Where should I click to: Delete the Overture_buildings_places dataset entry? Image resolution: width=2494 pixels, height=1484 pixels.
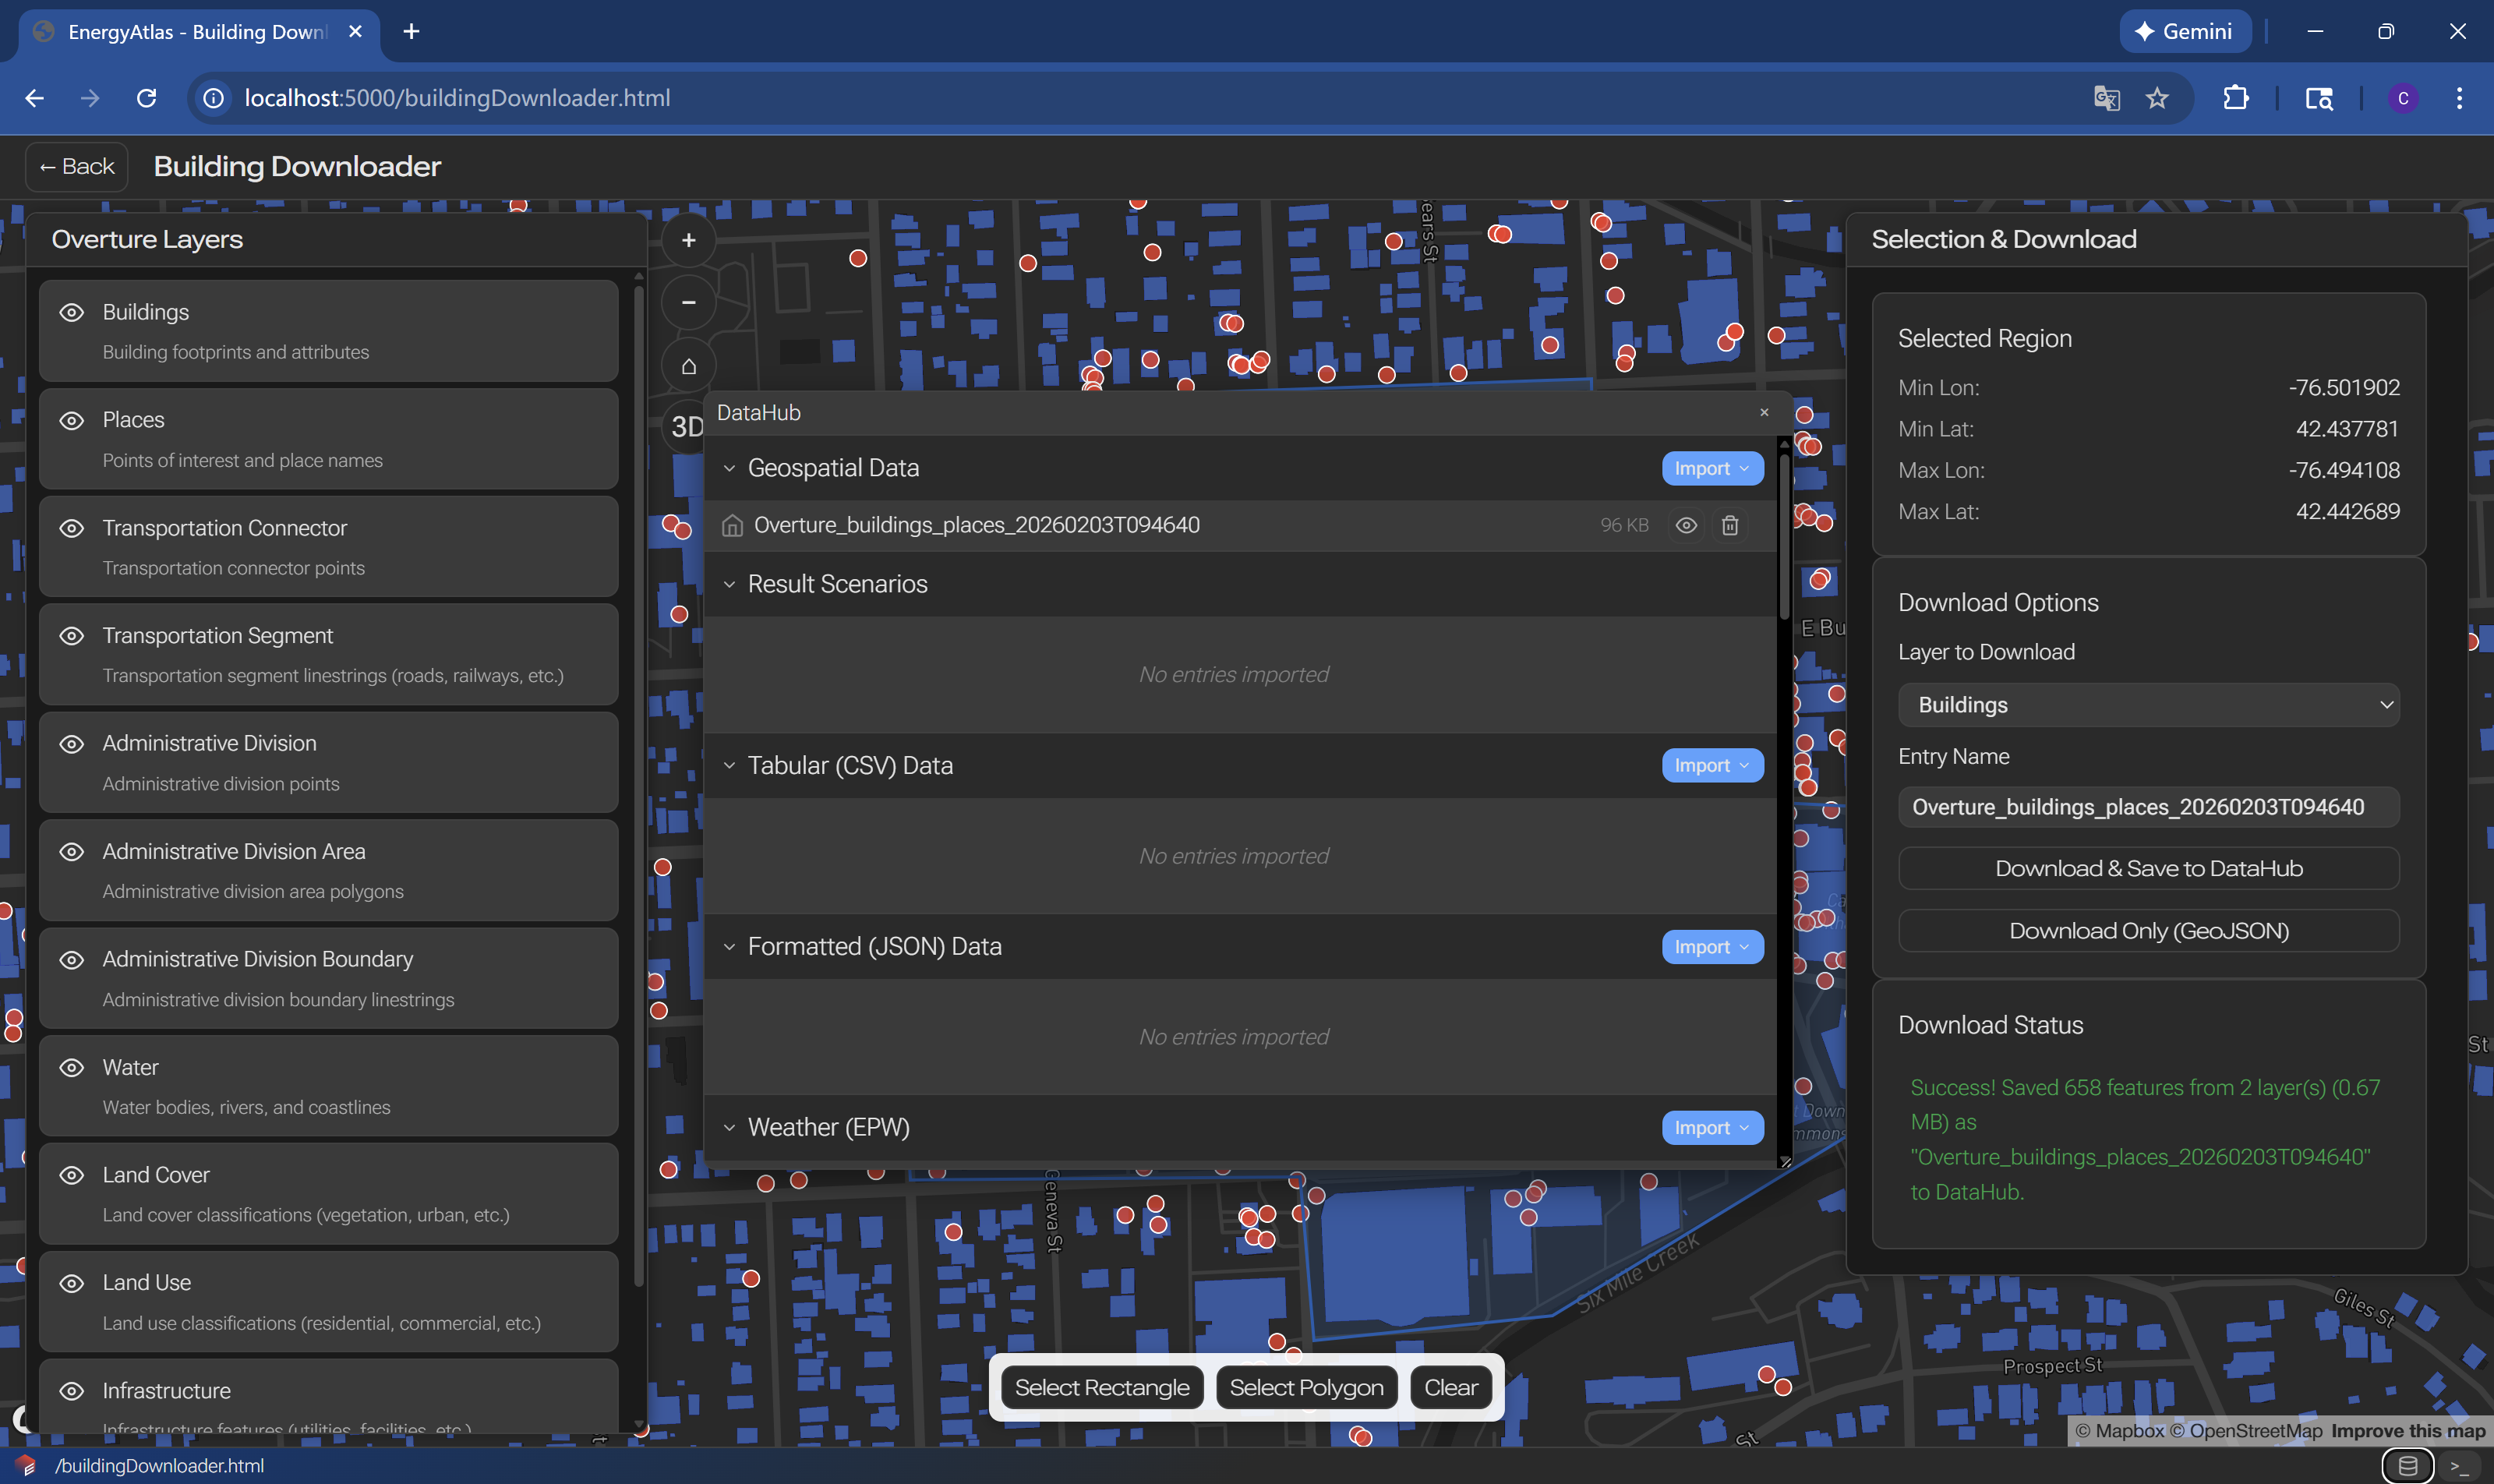(1730, 525)
